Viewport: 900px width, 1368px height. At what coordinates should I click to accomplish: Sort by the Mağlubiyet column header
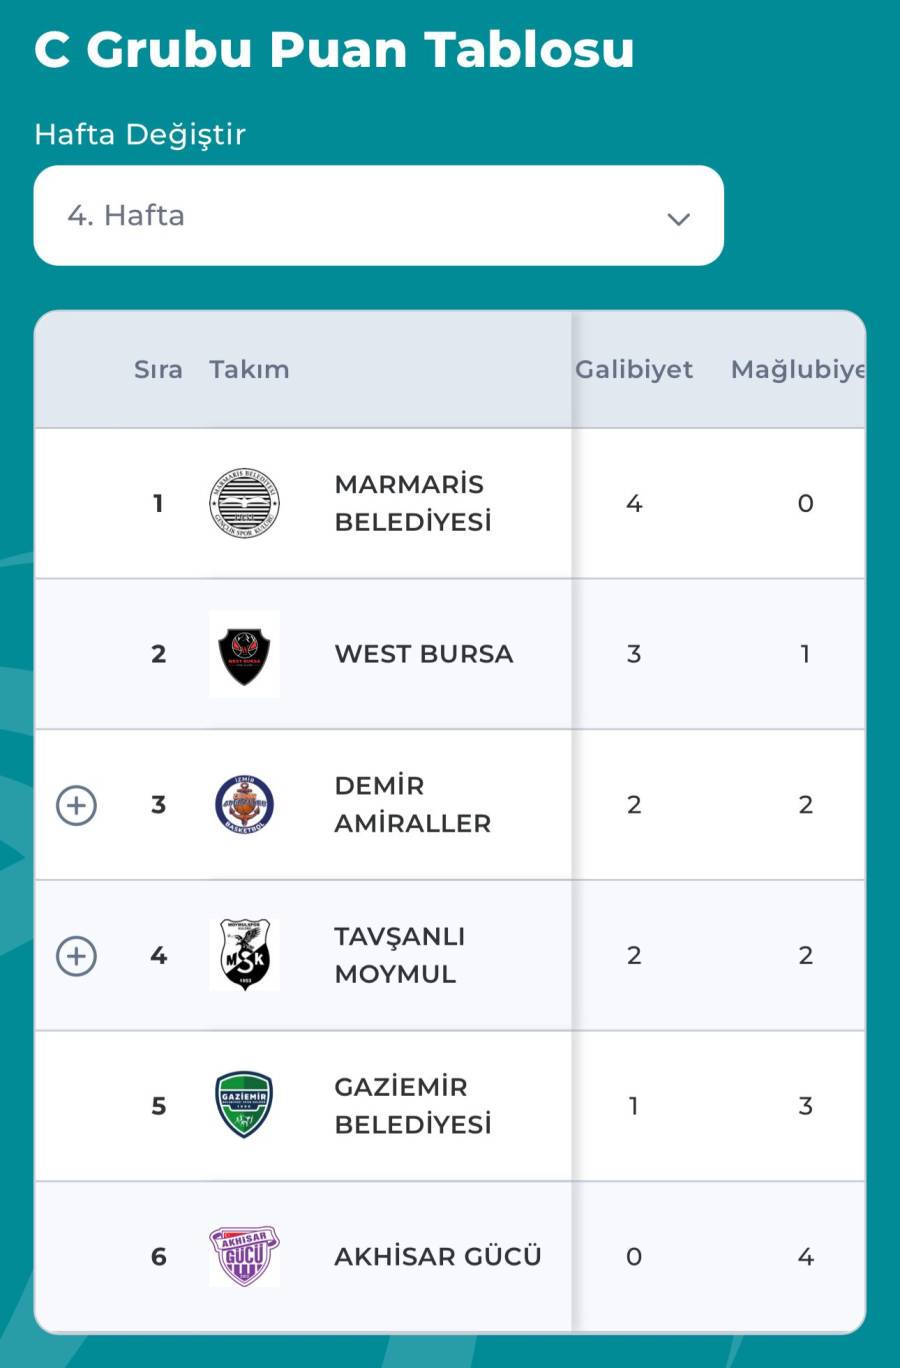[797, 370]
